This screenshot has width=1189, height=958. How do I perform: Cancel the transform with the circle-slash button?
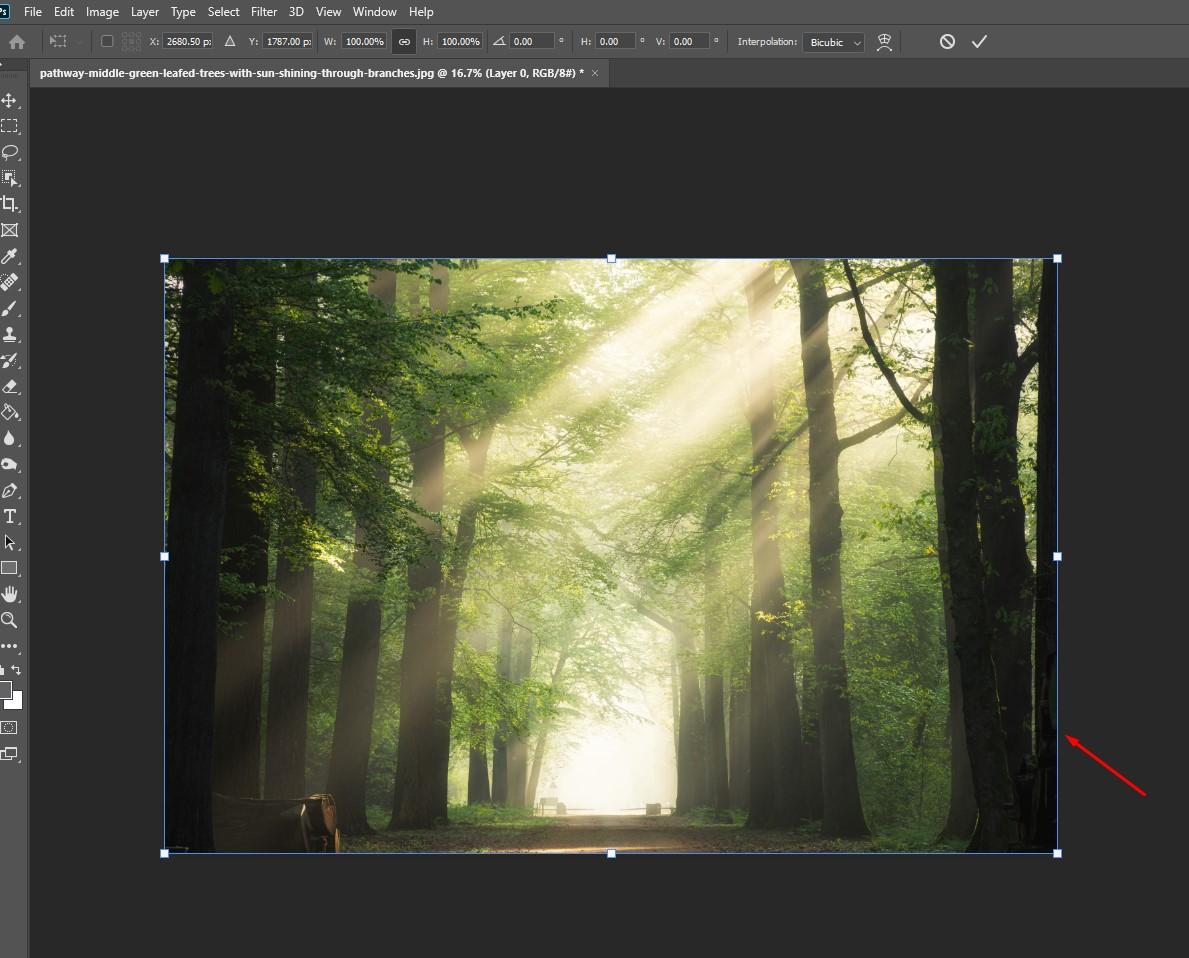[947, 42]
